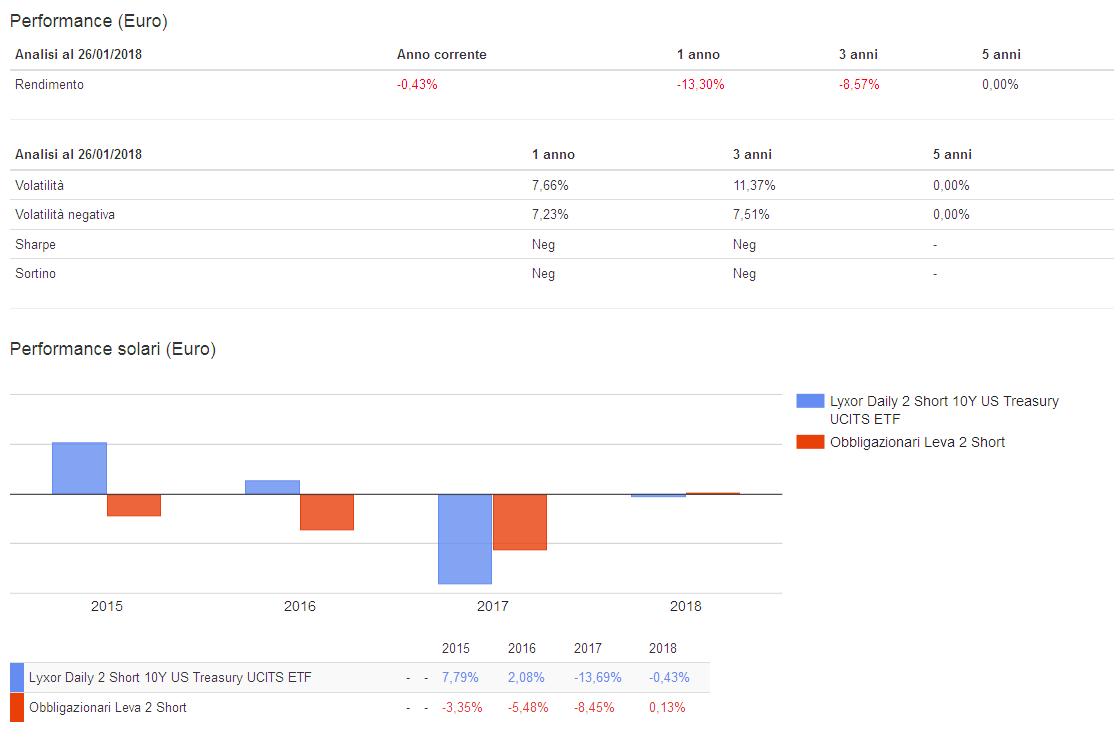Click the 7,79% value for Lyxor in 2015
1120x739 pixels.
(x=462, y=677)
